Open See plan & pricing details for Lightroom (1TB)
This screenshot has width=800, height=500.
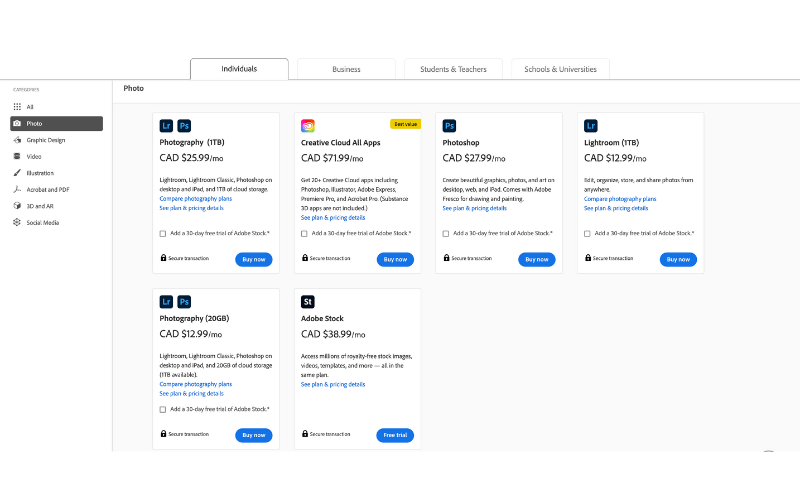(616, 208)
